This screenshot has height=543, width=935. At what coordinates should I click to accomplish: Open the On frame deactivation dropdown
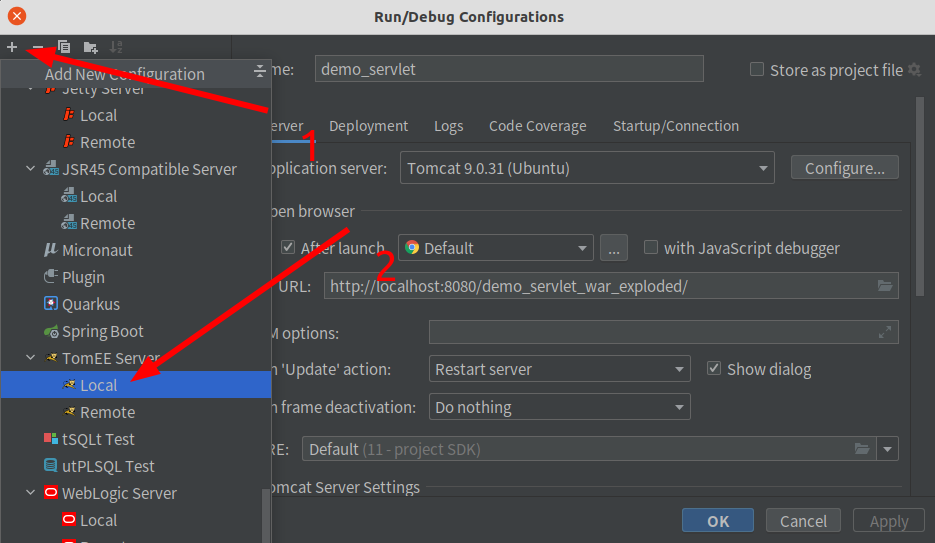tap(559, 407)
